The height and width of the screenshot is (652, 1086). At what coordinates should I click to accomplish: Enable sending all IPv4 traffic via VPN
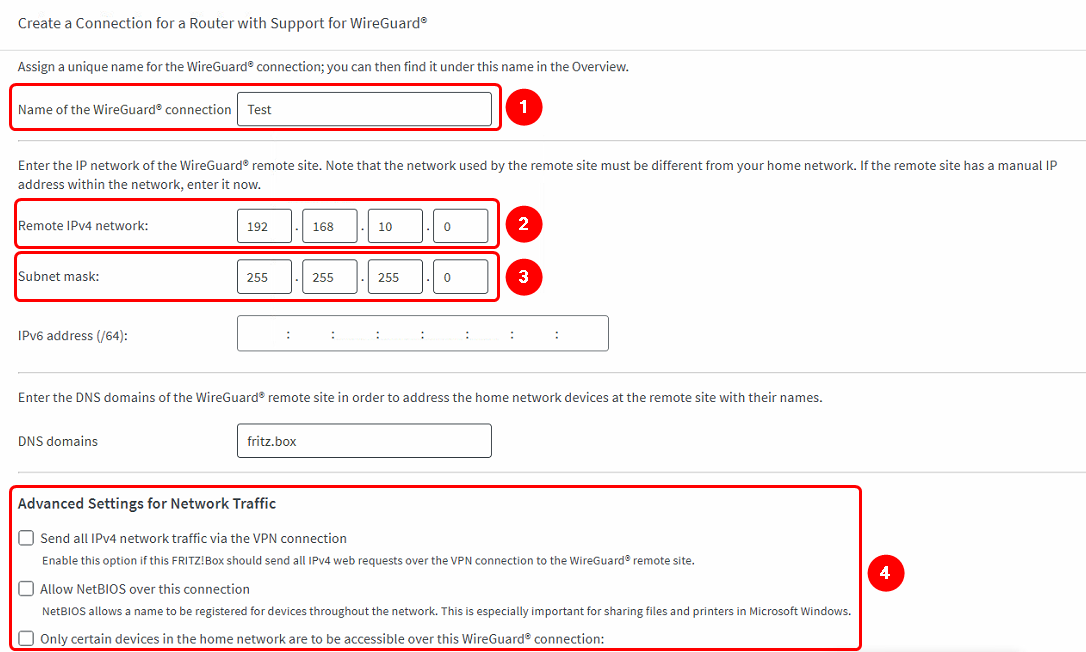[x=27, y=538]
